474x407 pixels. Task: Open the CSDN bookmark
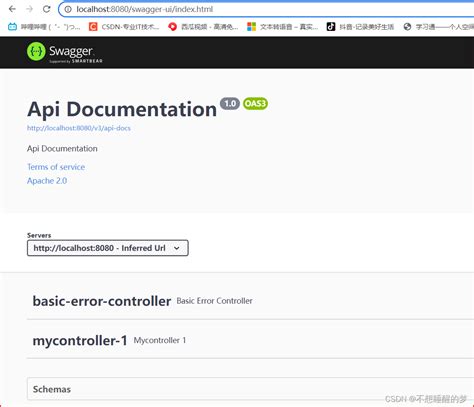(x=124, y=27)
